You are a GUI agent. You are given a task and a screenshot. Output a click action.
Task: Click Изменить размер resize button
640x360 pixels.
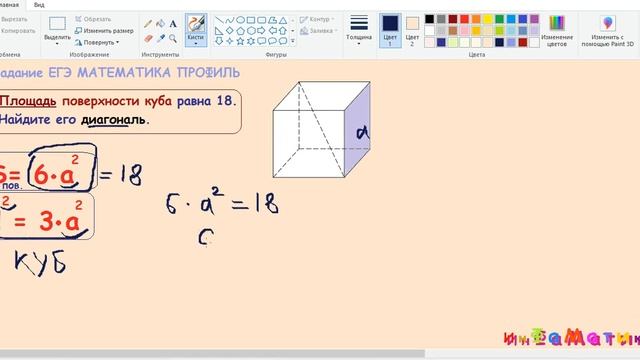[104, 31]
